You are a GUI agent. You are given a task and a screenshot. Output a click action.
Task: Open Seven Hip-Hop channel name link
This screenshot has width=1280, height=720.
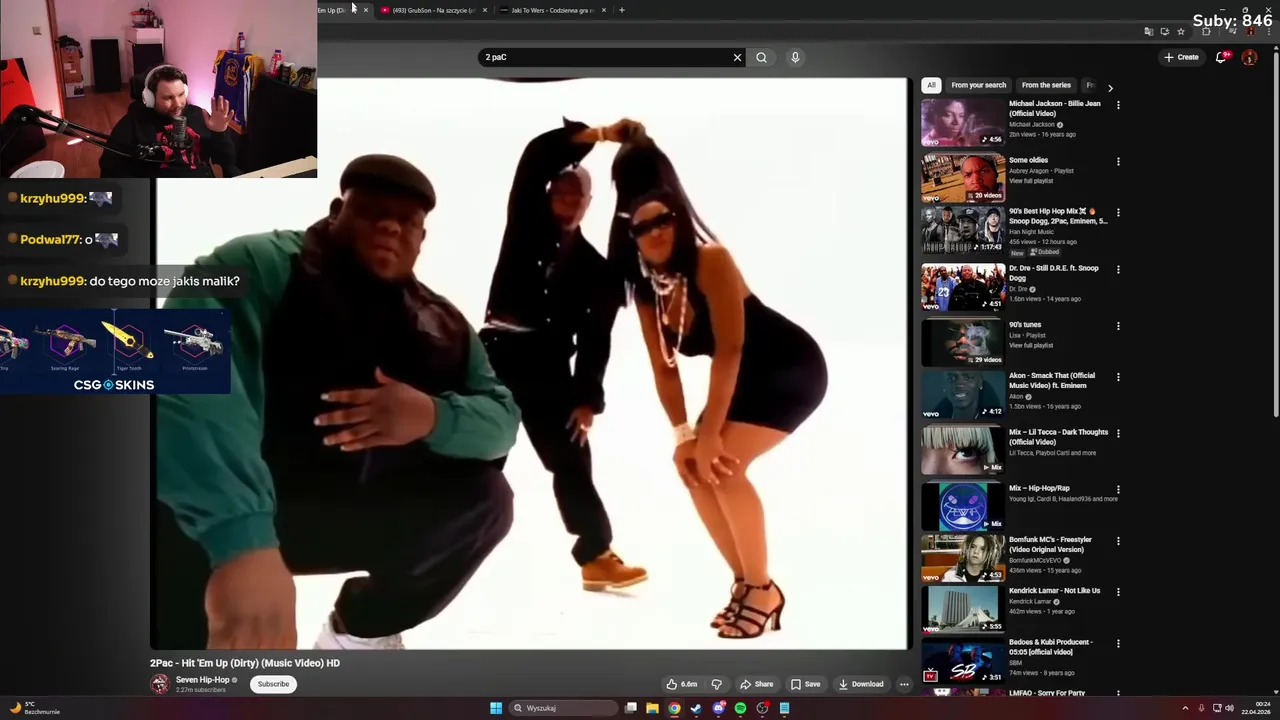click(x=203, y=680)
